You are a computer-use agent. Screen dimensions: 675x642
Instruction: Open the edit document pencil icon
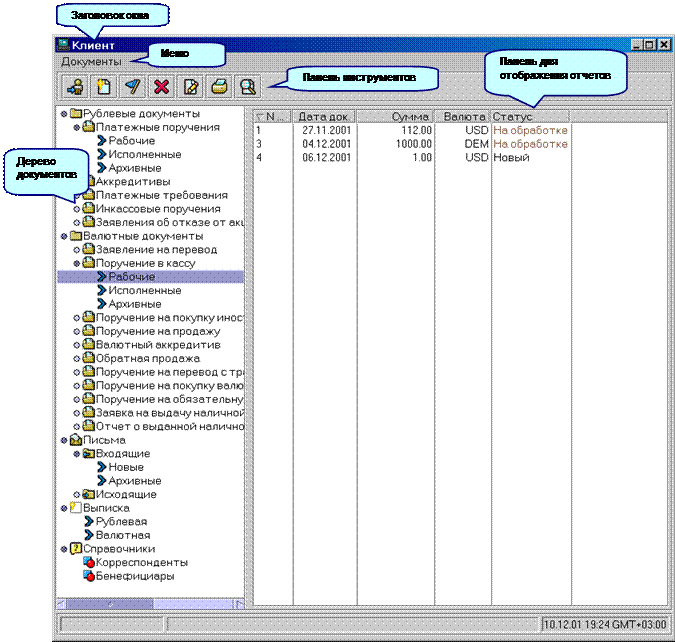(190, 87)
